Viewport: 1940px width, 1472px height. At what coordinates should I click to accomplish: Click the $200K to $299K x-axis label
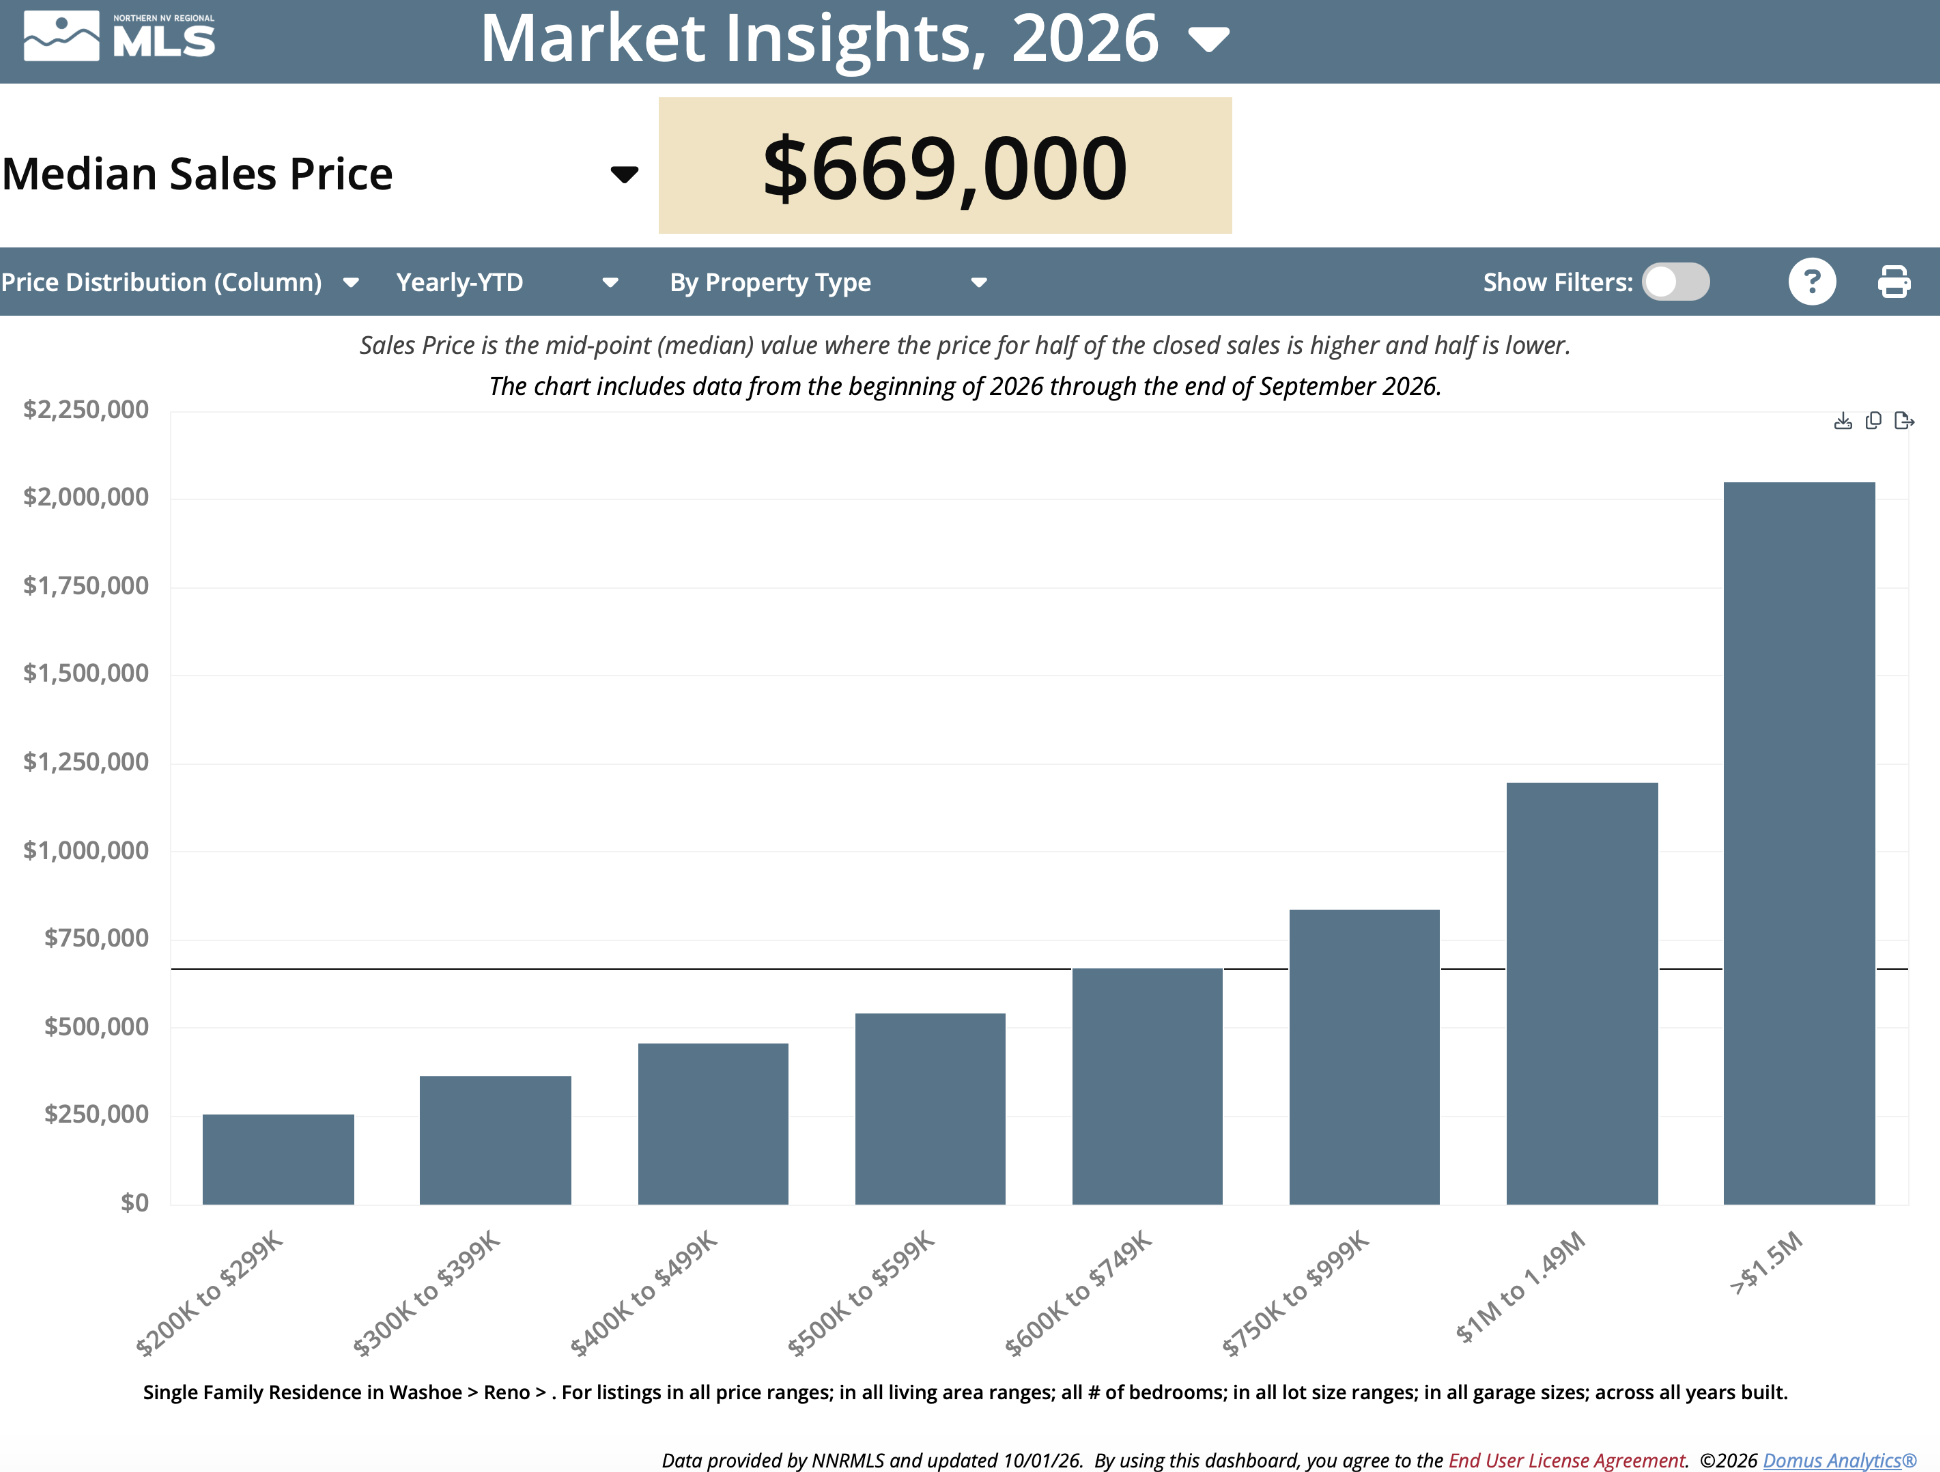[209, 1294]
